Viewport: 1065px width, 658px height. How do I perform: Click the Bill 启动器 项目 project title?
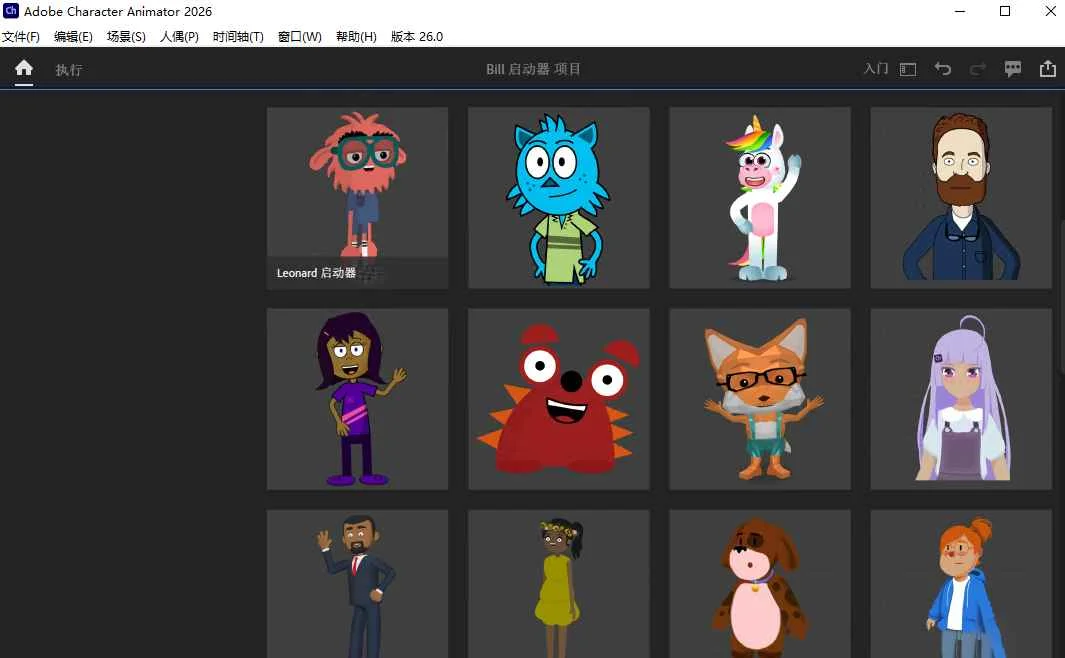pyautogui.click(x=533, y=69)
